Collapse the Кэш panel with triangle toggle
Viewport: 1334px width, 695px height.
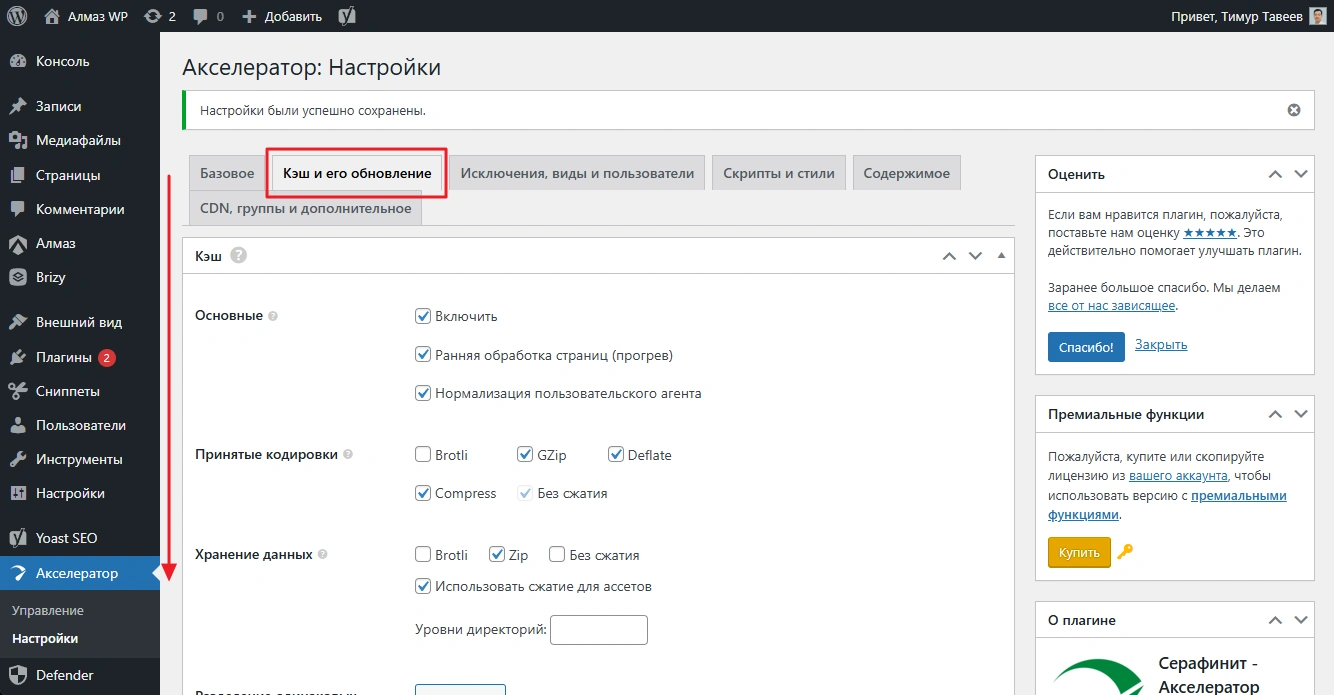[x=1000, y=256]
